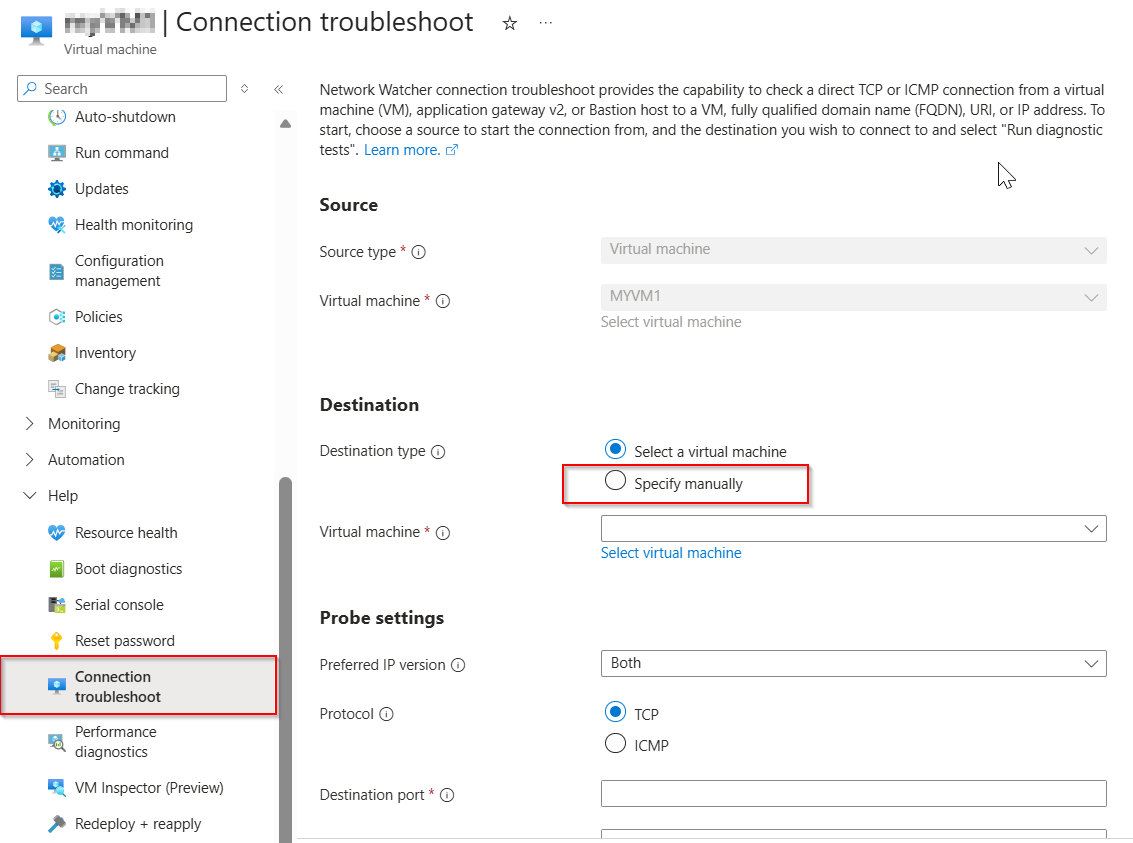This screenshot has height=843, width=1133.
Task: Open Updates menu item
Action: click(x=102, y=189)
